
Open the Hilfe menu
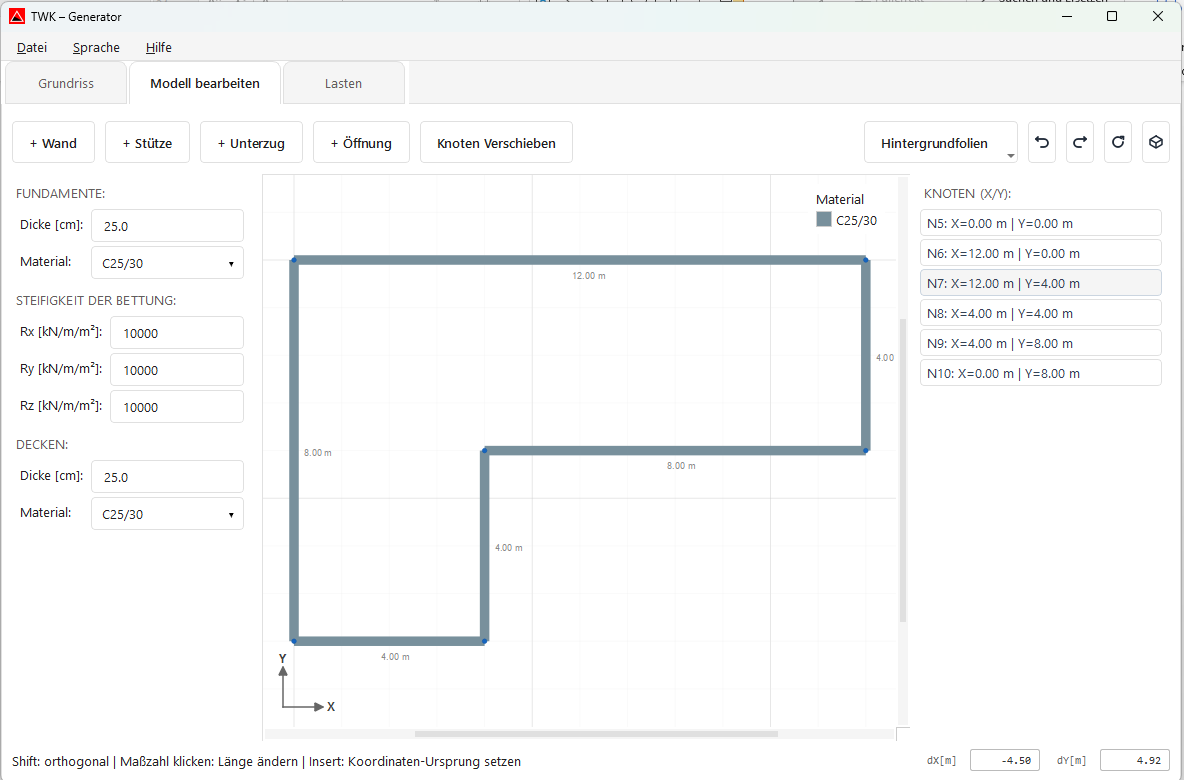click(x=158, y=47)
